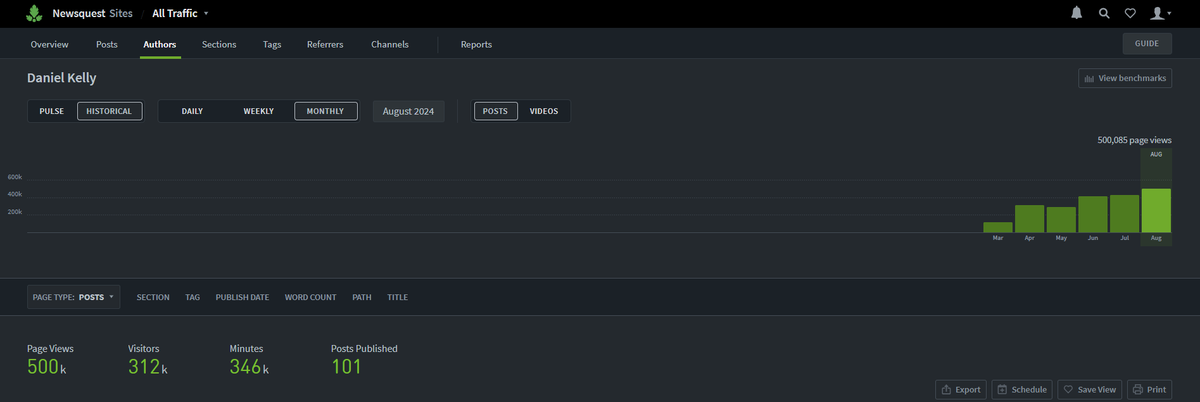Select the highlighted Aug bar
This screenshot has height=402, width=1200.
(1156, 211)
